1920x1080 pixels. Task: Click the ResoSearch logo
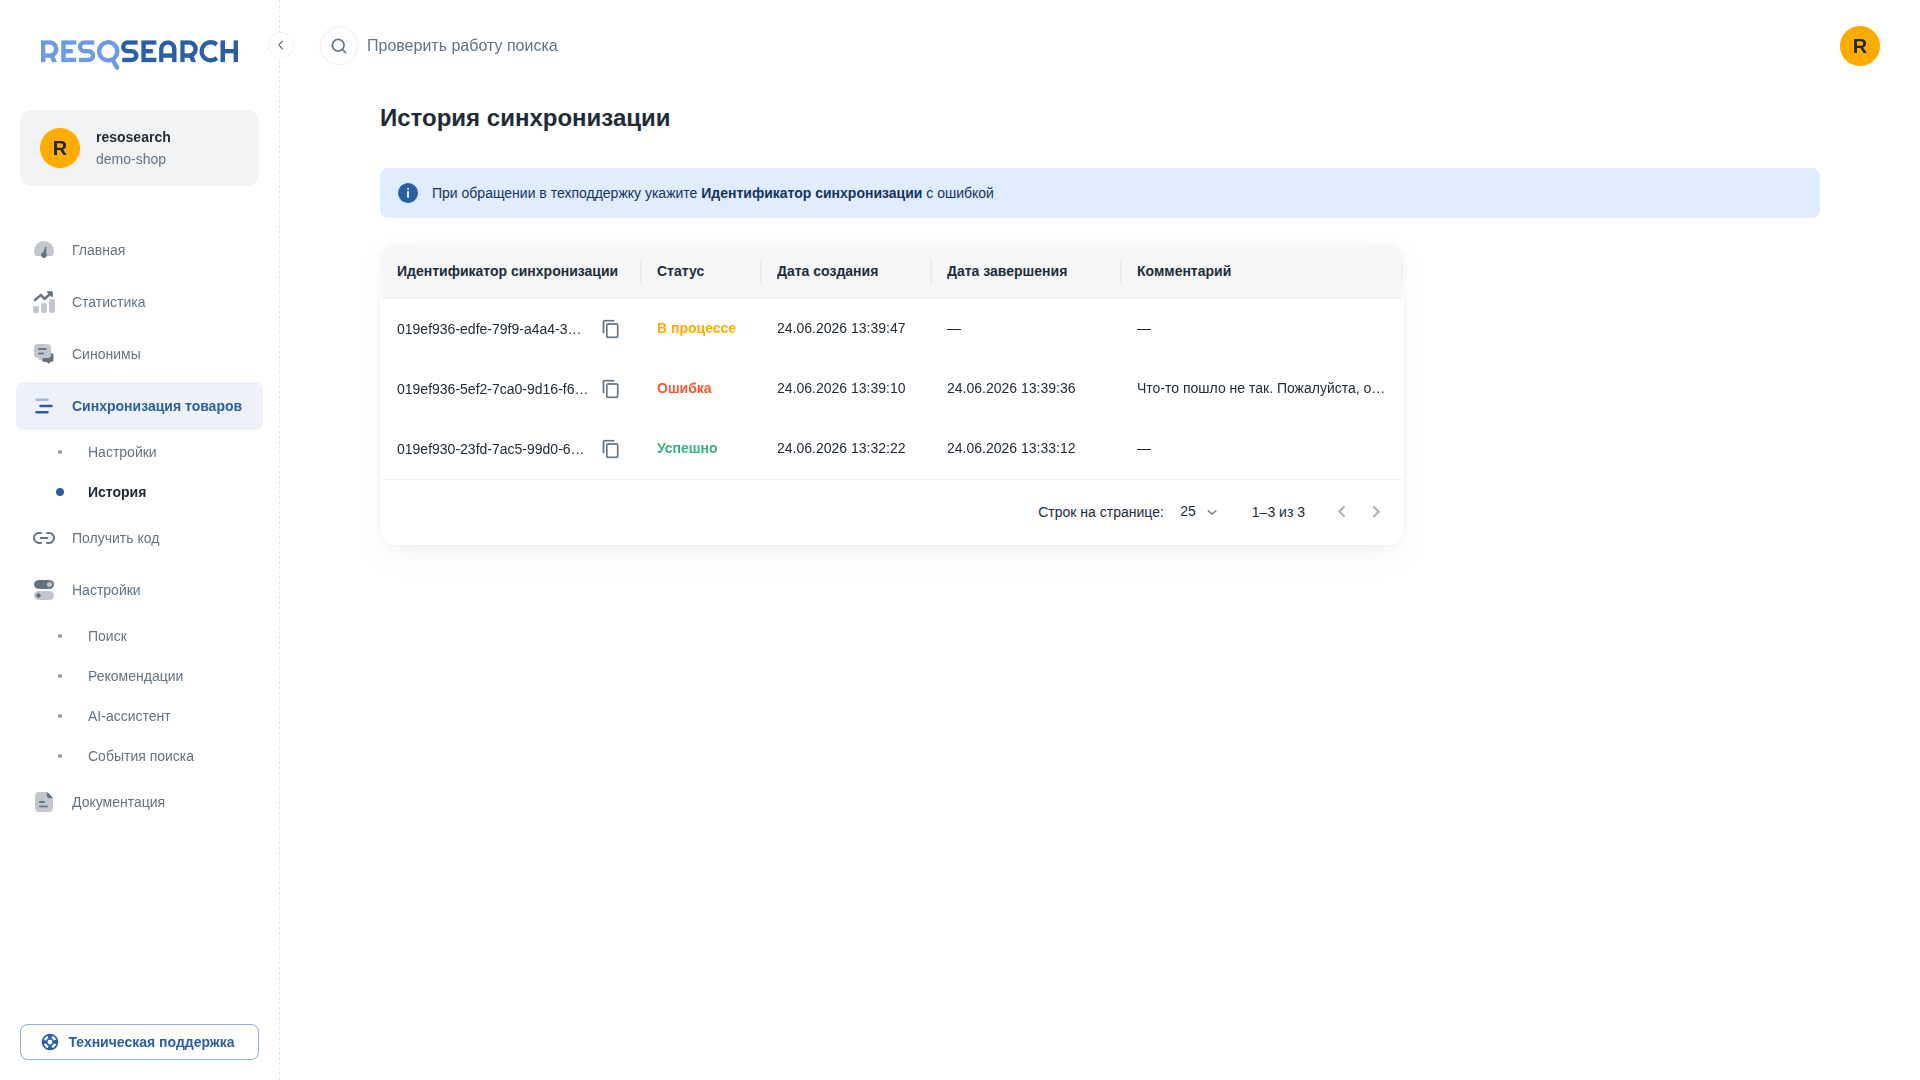[139, 52]
